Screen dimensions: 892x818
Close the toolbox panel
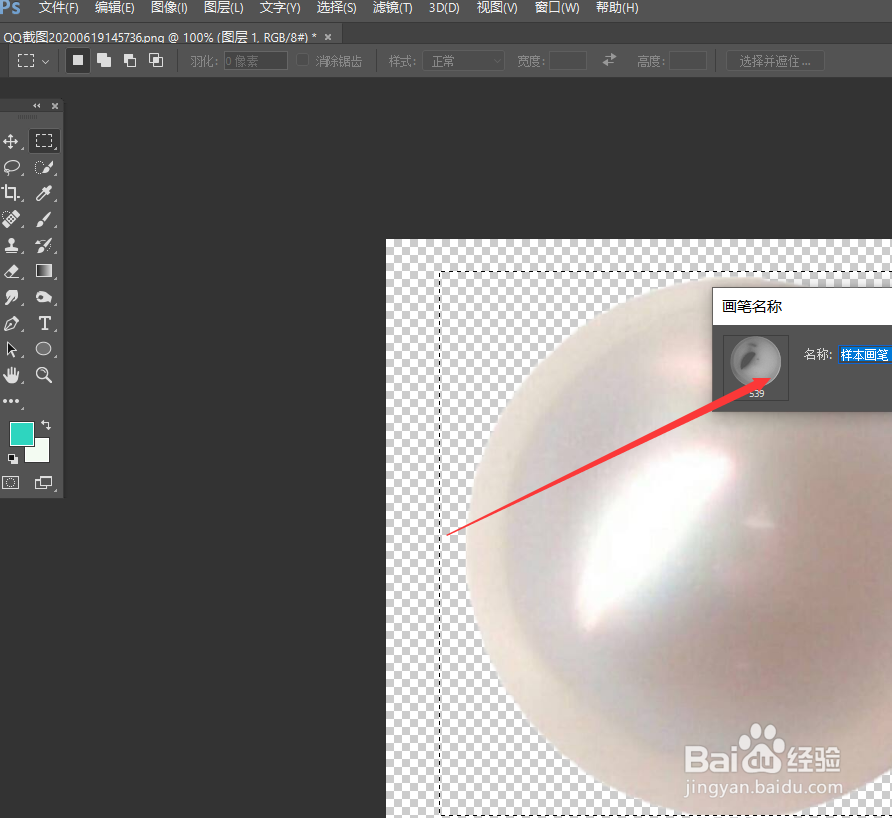(x=55, y=106)
